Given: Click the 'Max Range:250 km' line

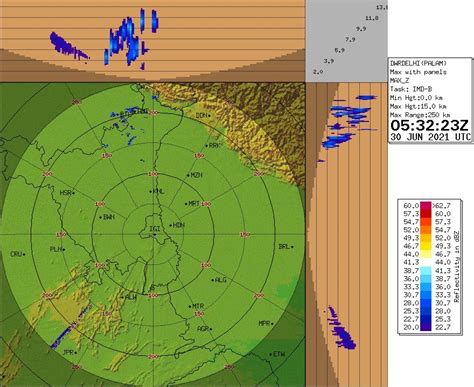Looking at the screenshot, I should pos(420,115).
